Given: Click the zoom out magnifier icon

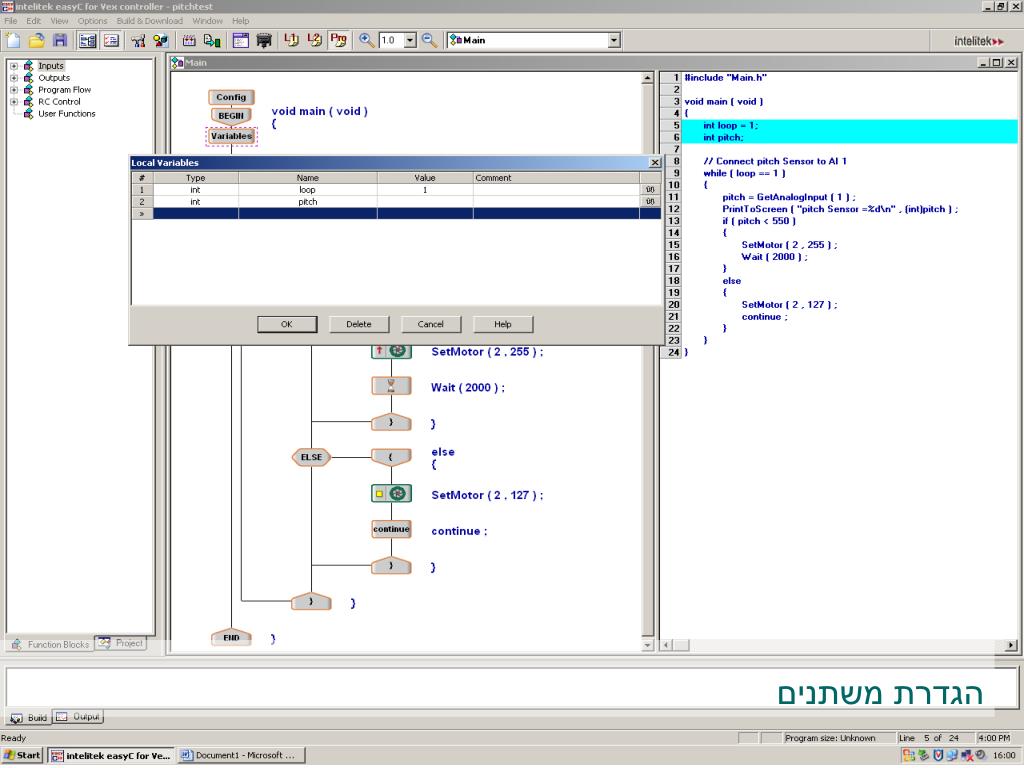Looking at the screenshot, I should [429, 40].
